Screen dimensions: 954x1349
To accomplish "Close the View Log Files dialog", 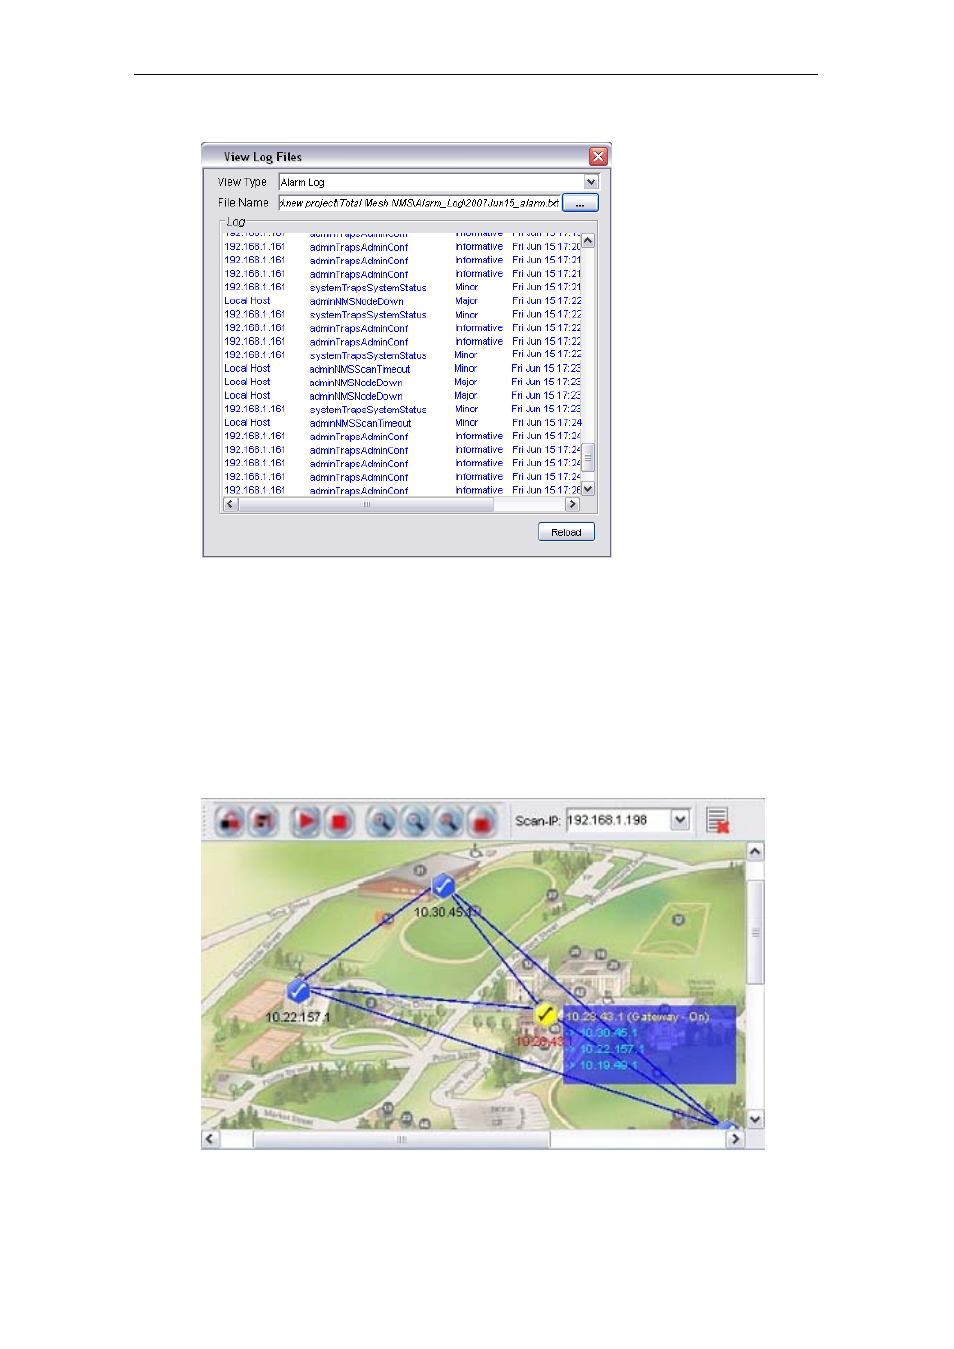I will 598,156.
